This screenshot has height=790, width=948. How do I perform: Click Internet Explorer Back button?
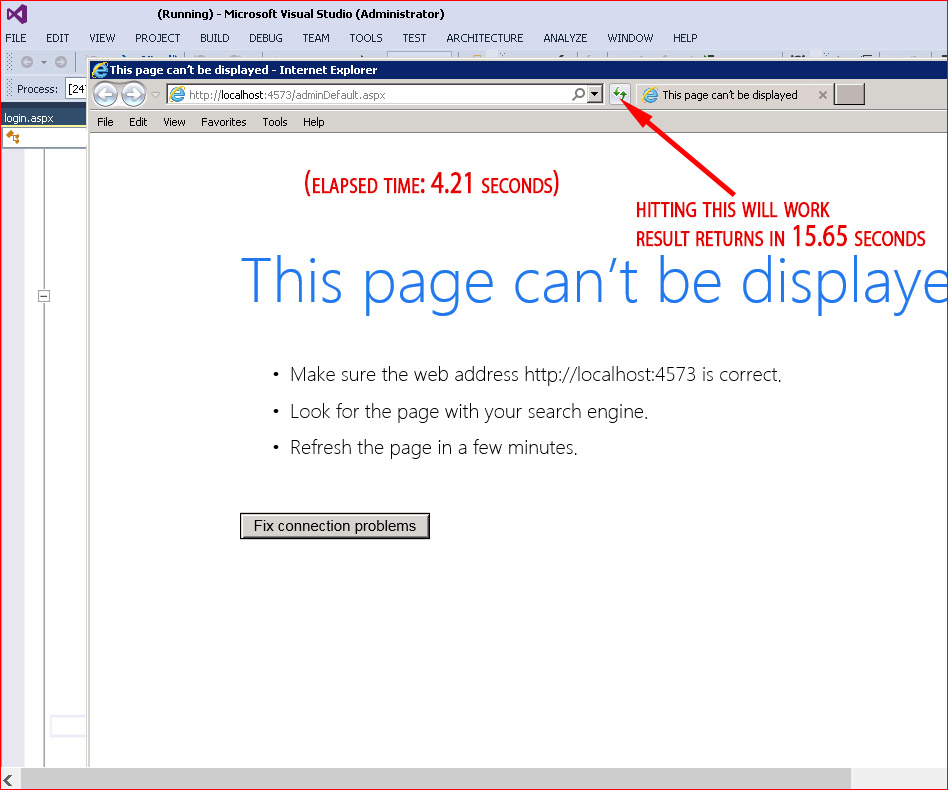click(105, 94)
